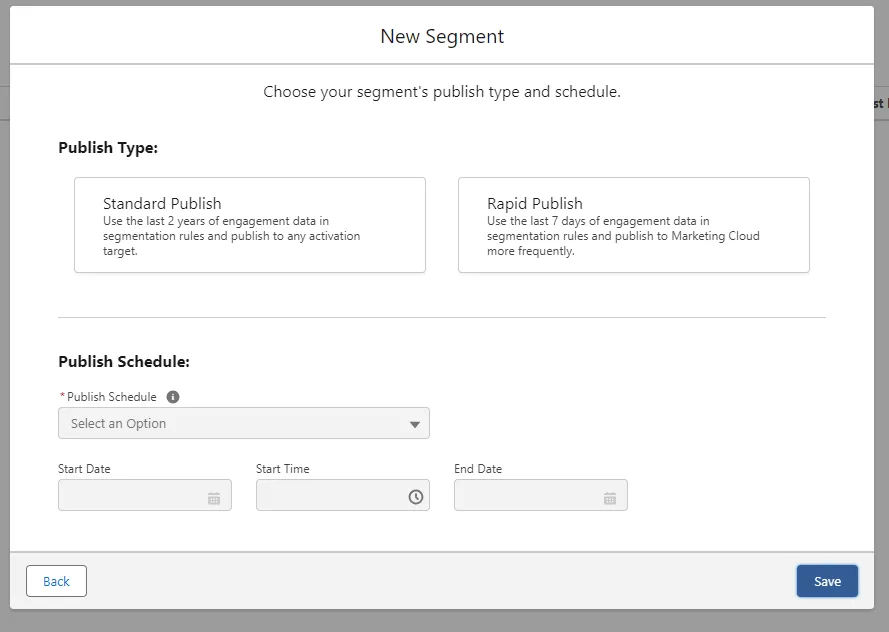The image size is (889, 632).
Task: Click inside the Start Time field
Action: 328,496
